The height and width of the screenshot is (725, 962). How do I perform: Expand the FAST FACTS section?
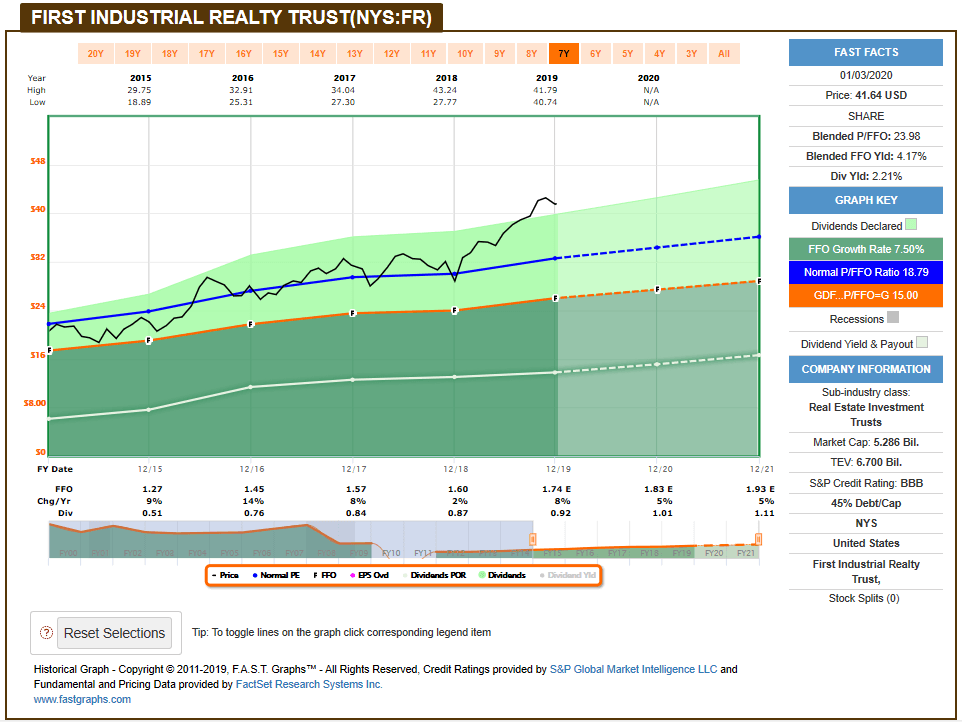click(x=865, y=52)
